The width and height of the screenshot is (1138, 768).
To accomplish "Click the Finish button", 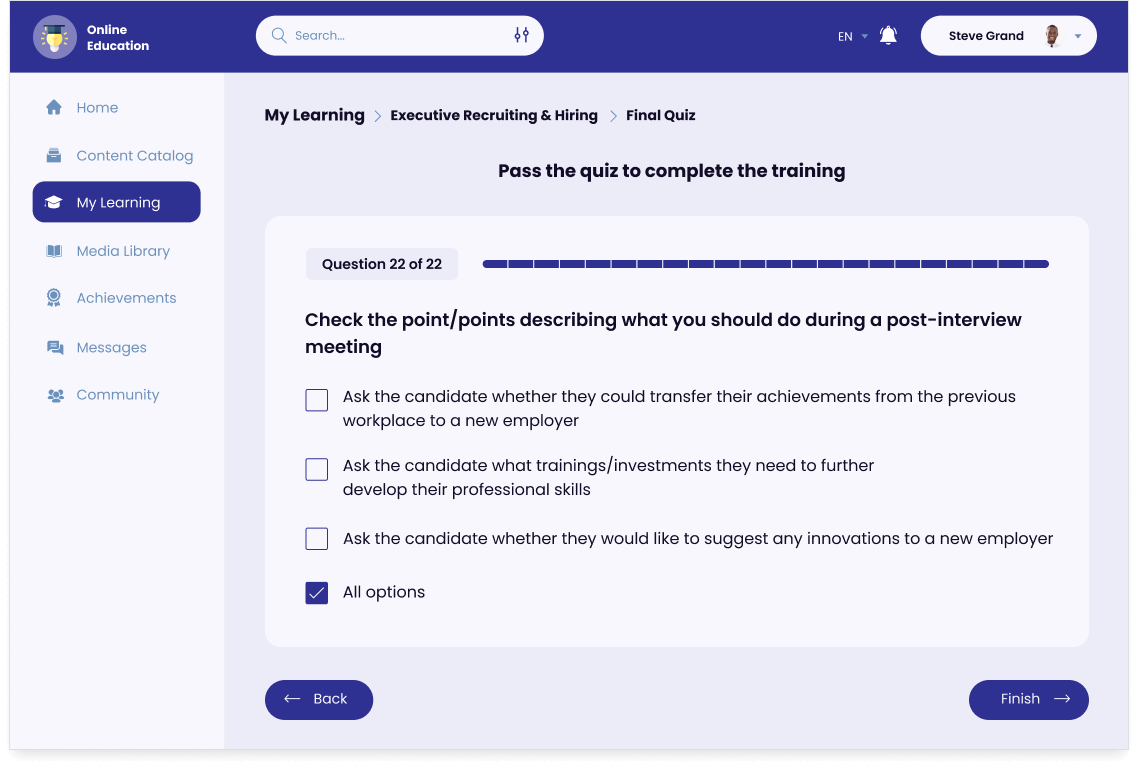I will coord(1028,699).
